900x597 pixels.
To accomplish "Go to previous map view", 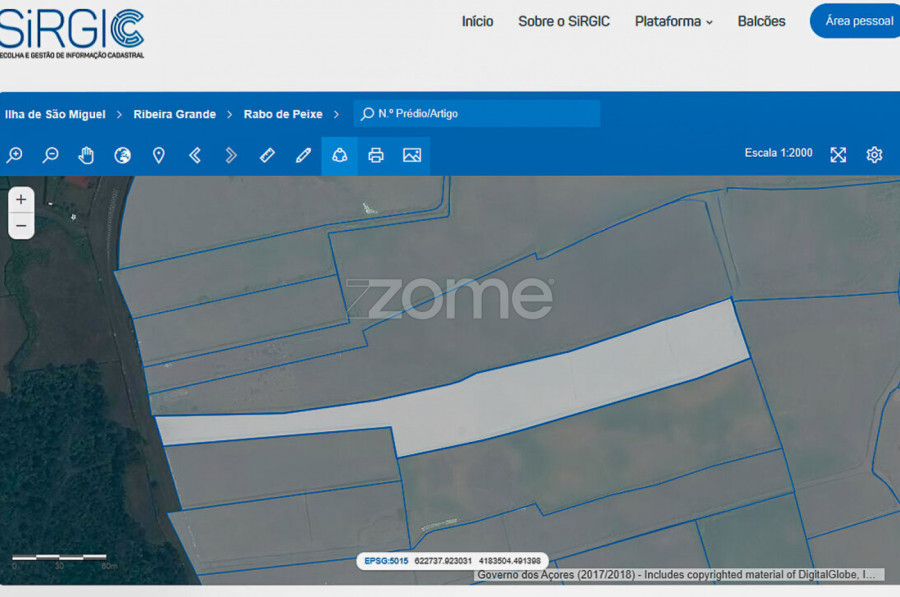I will (195, 155).
